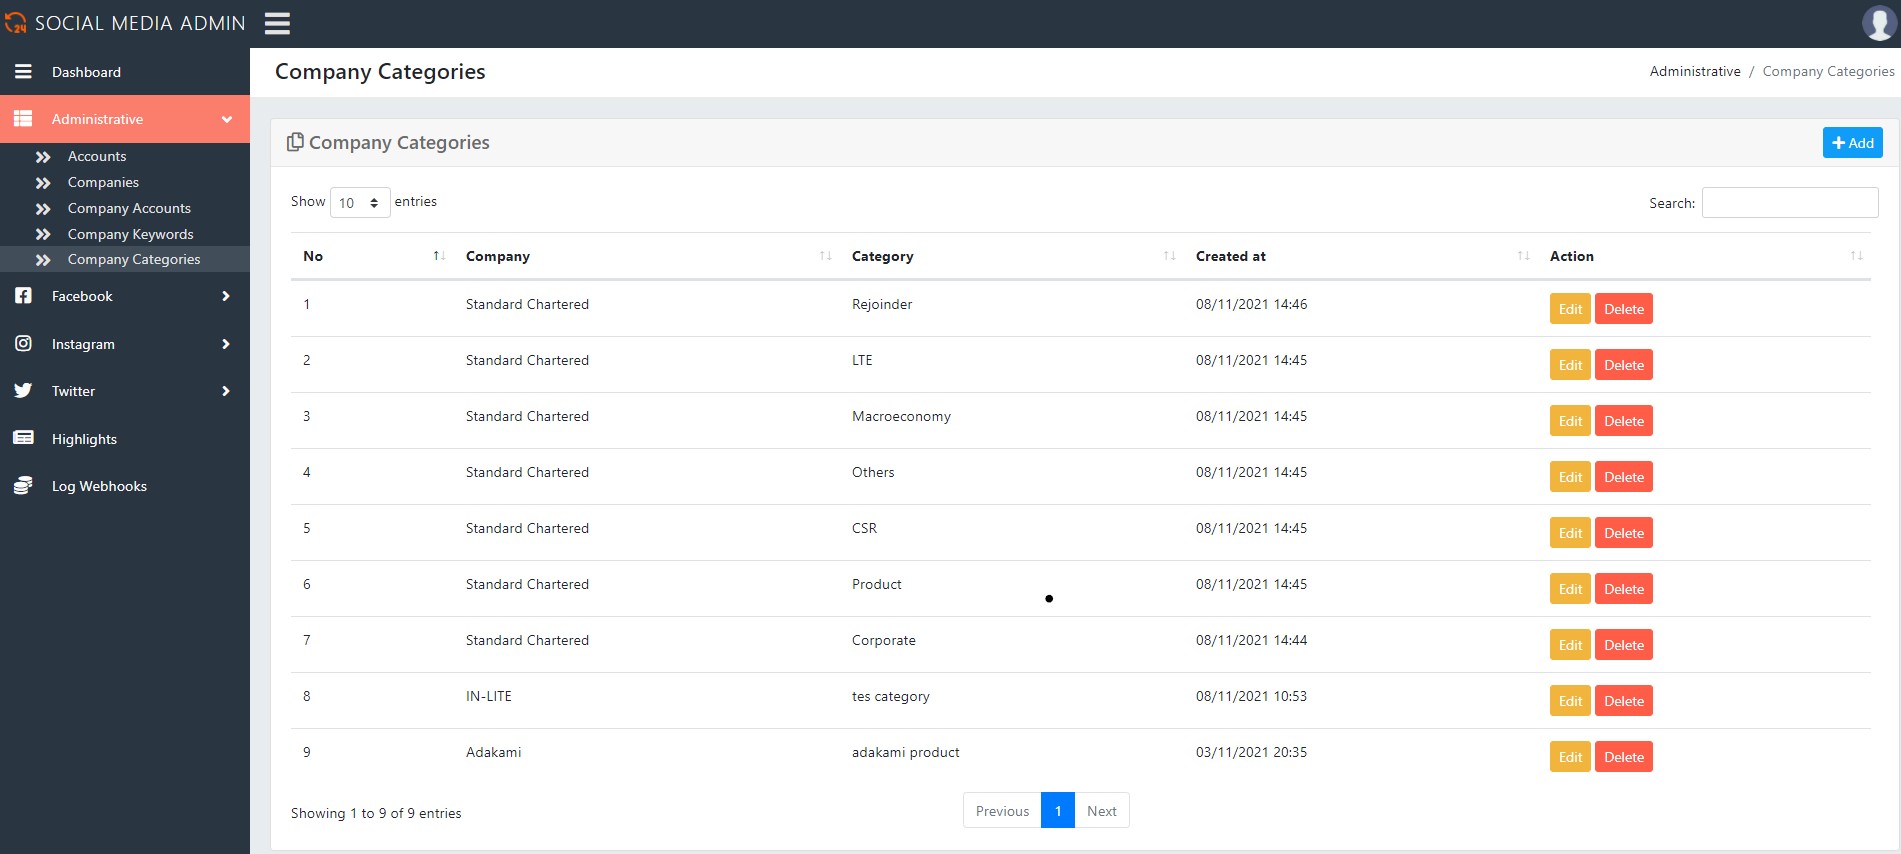
Task: Edit the CSR category row
Action: point(1570,533)
